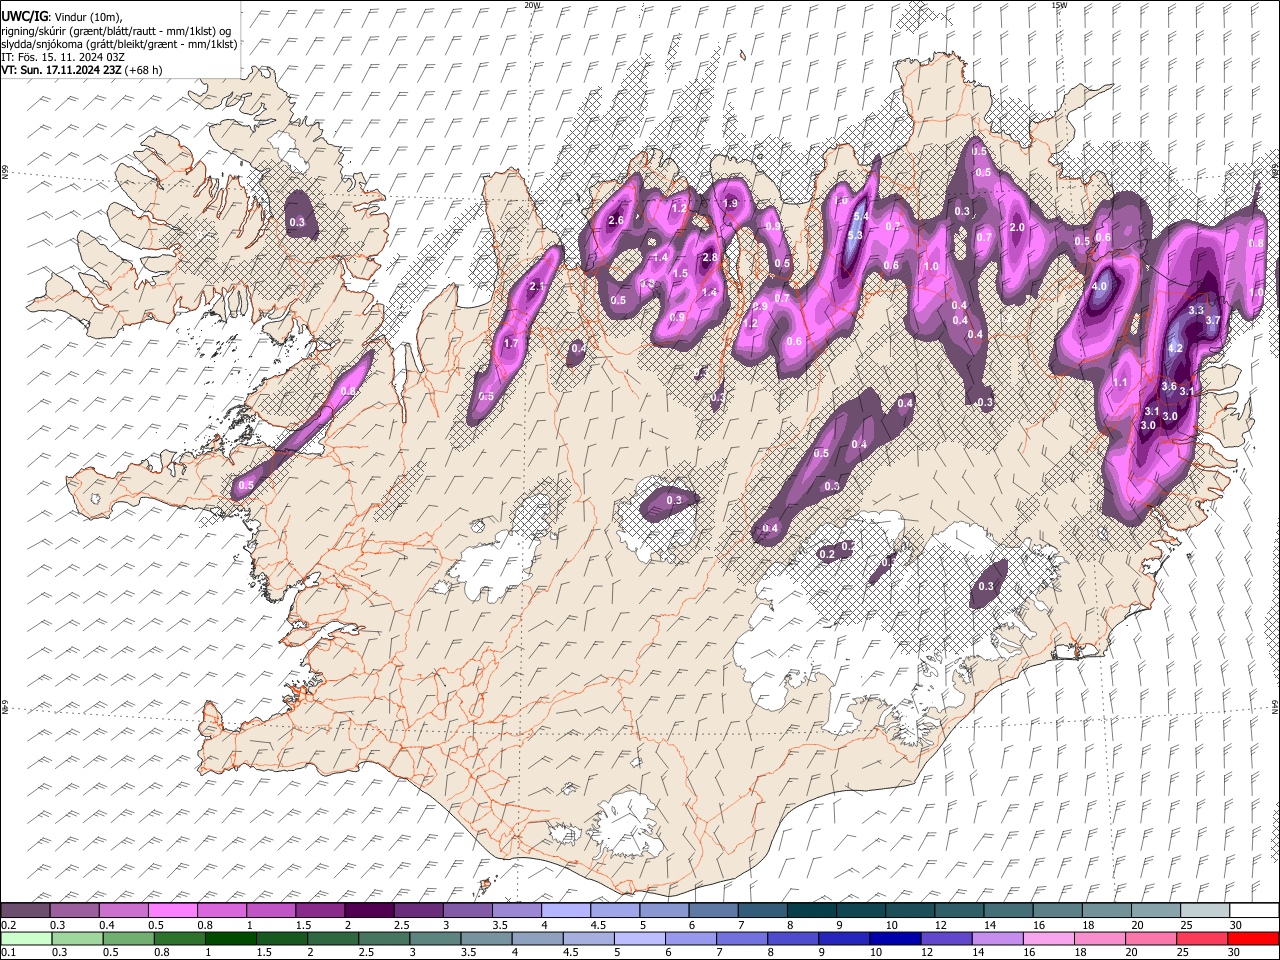The width and height of the screenshot is (1280, 960).
Task: Select the 'slydda/snjókoma' legend description line
Action: point(119,44)
